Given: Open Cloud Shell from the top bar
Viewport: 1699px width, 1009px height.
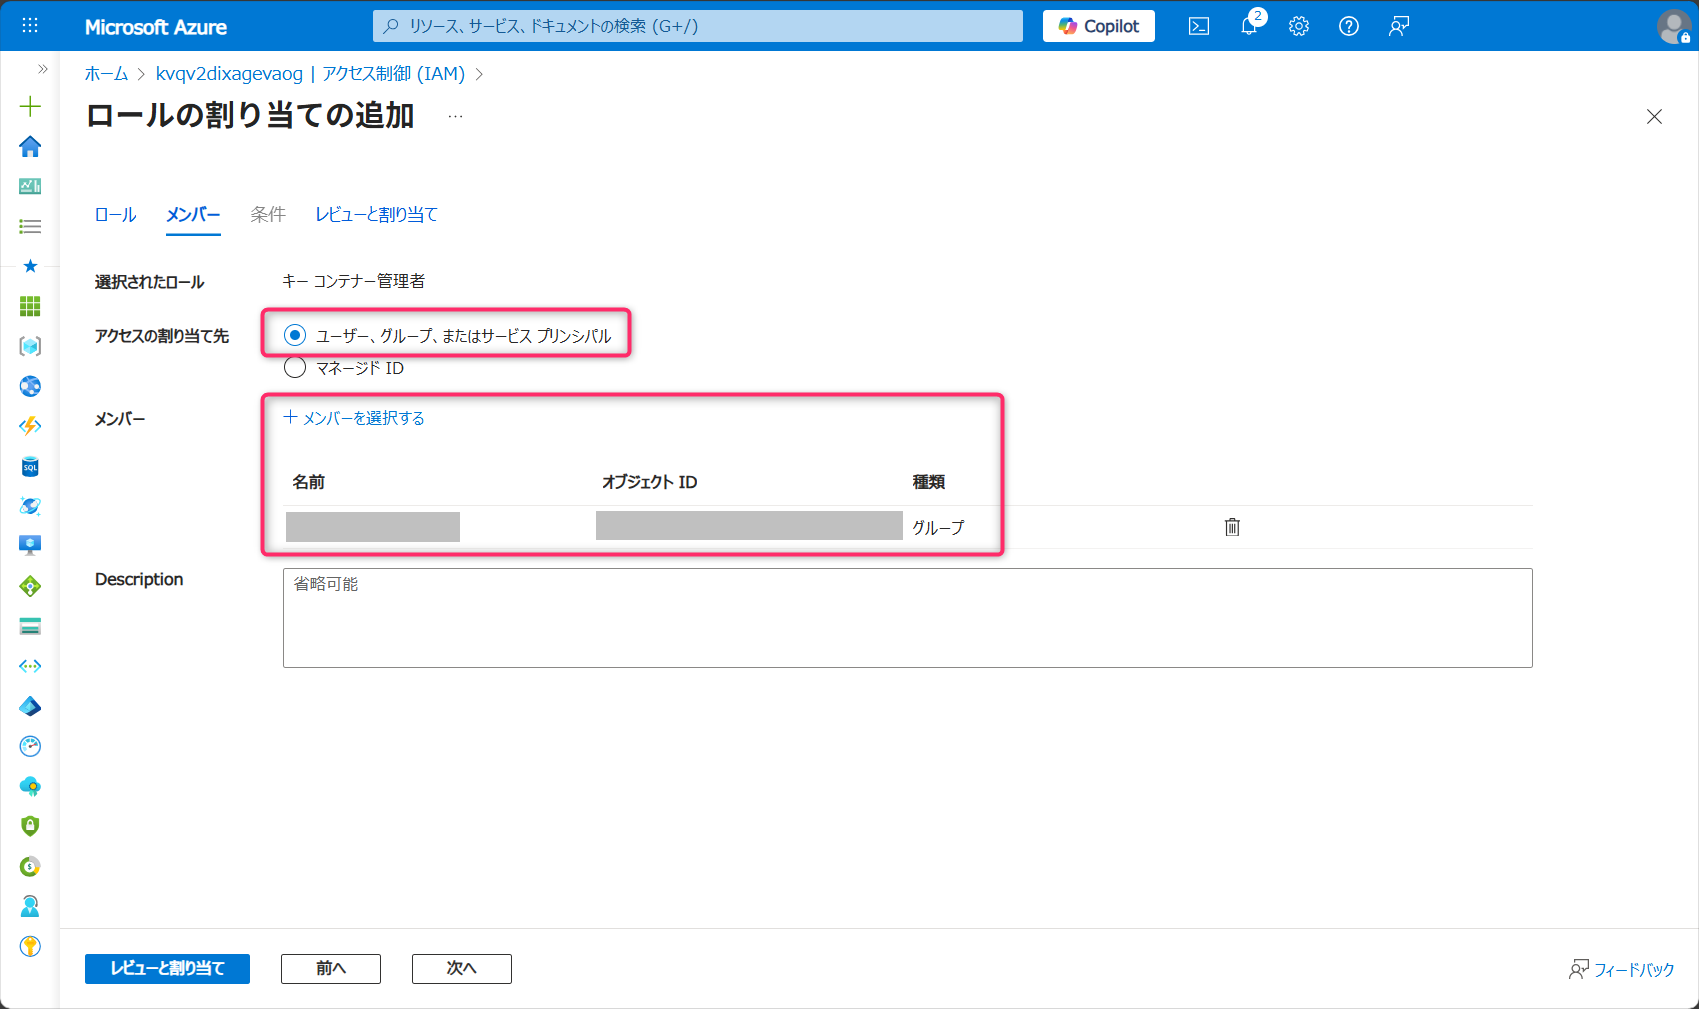Looking at the screenshot, I should (1198, 27).
